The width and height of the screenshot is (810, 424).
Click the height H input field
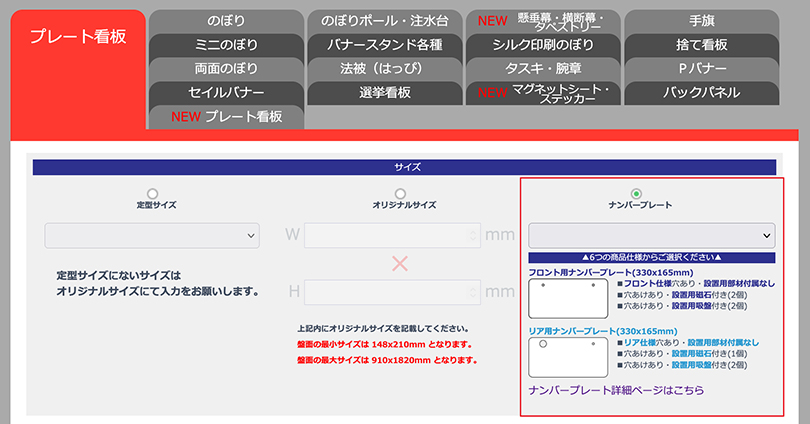point(391,292)
